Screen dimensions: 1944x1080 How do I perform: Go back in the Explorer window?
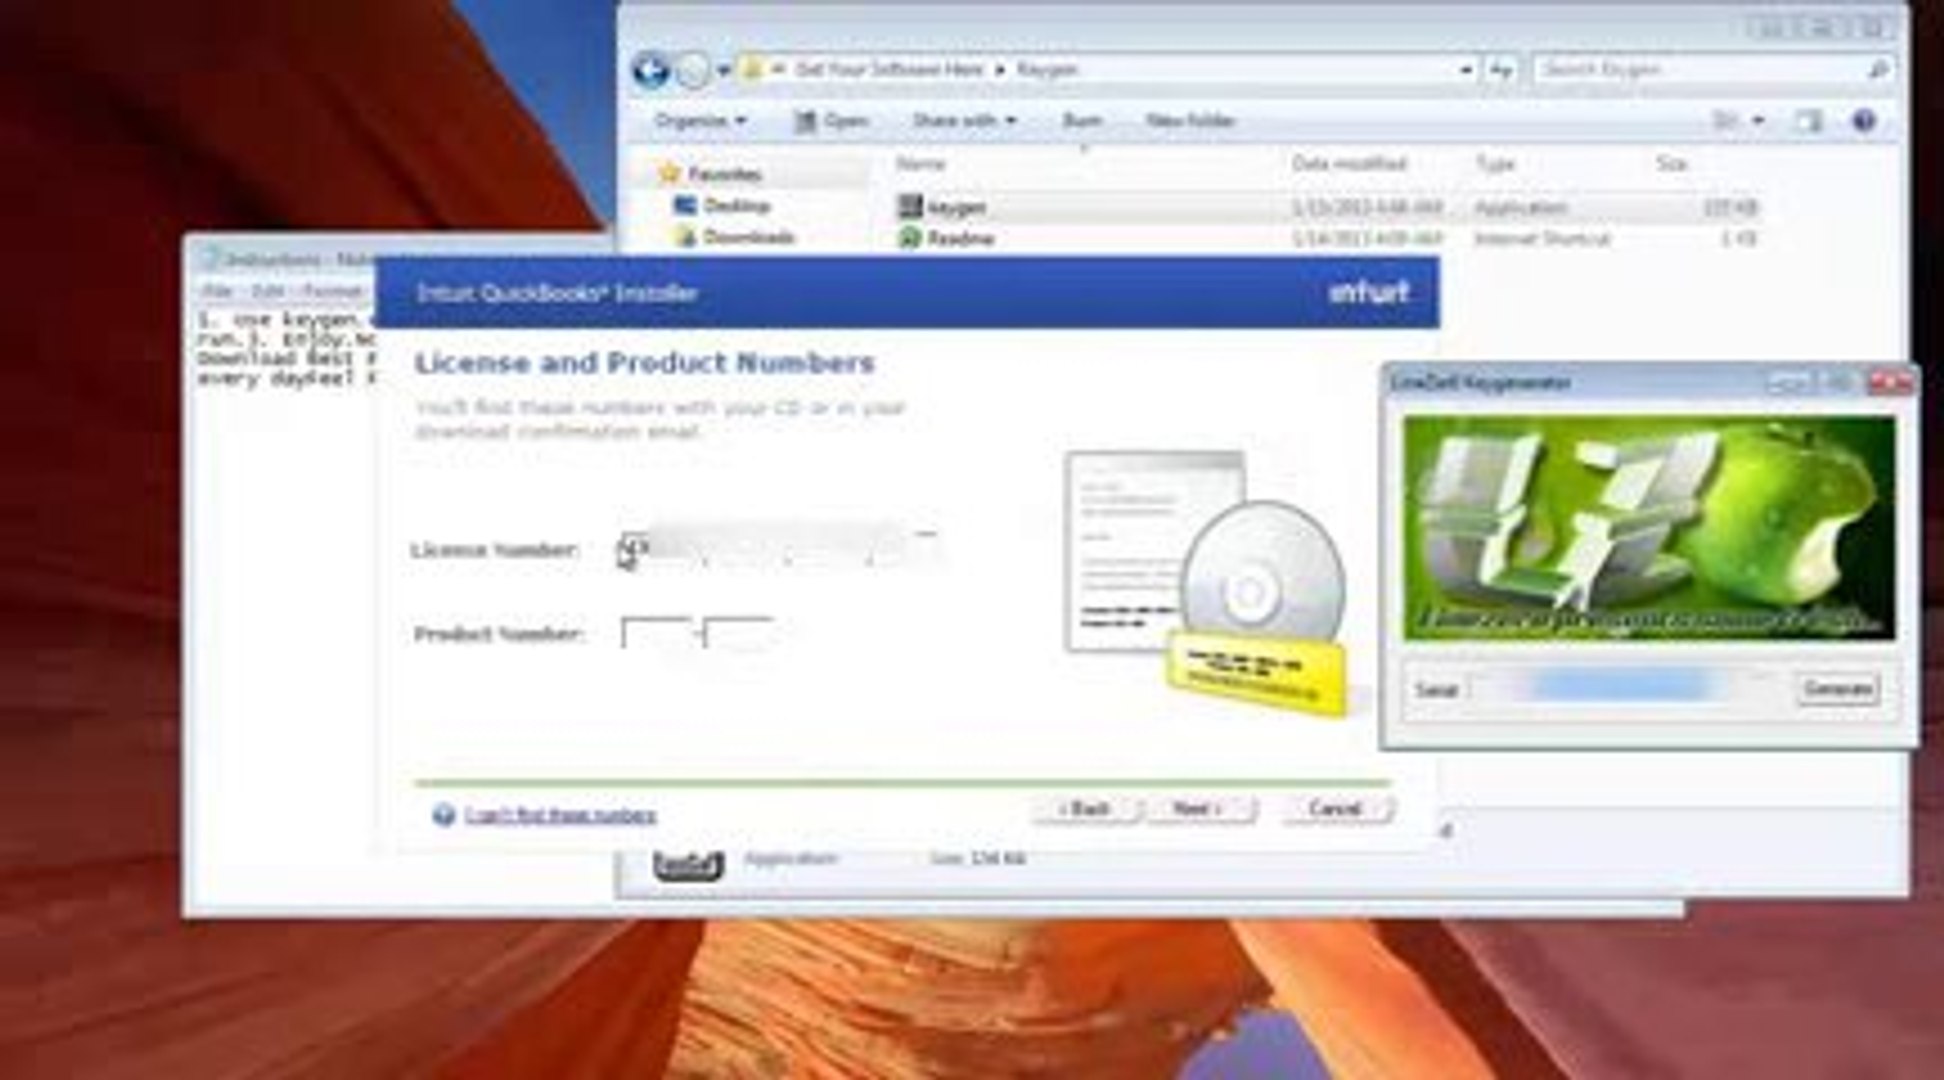pyautogui.click(x=651, y=70)
